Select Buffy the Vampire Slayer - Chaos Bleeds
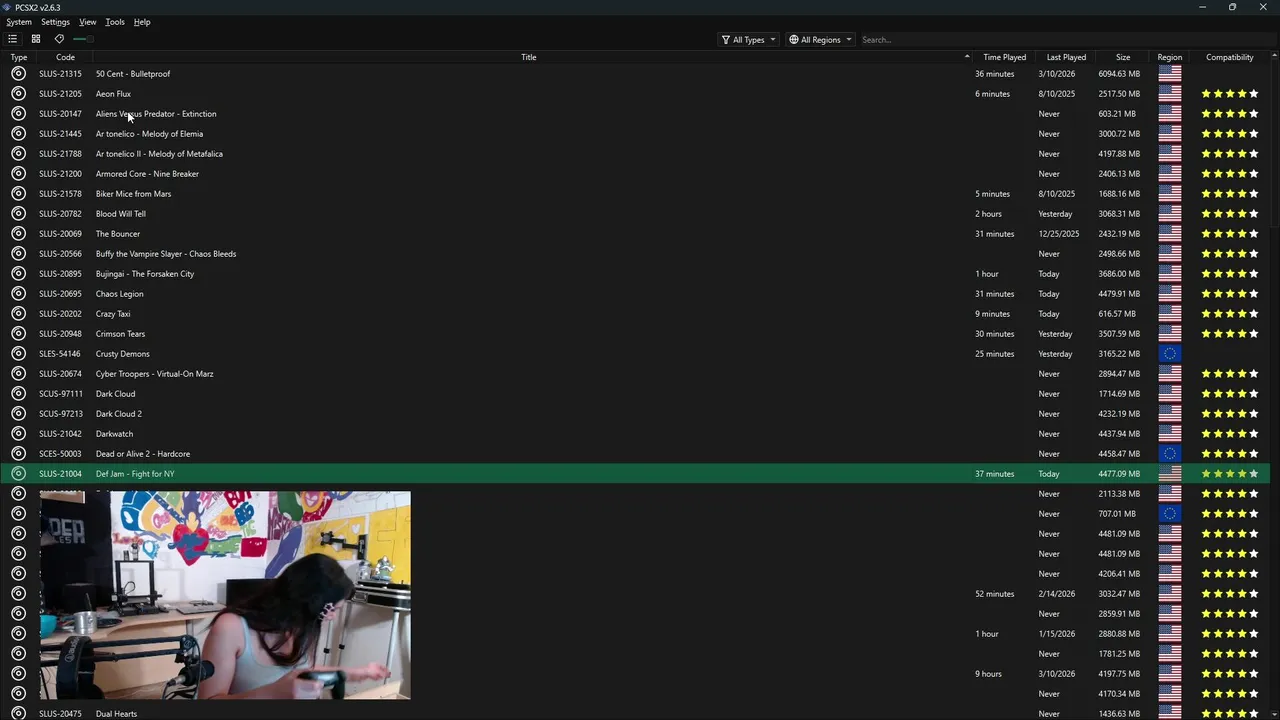 point(166,254)
